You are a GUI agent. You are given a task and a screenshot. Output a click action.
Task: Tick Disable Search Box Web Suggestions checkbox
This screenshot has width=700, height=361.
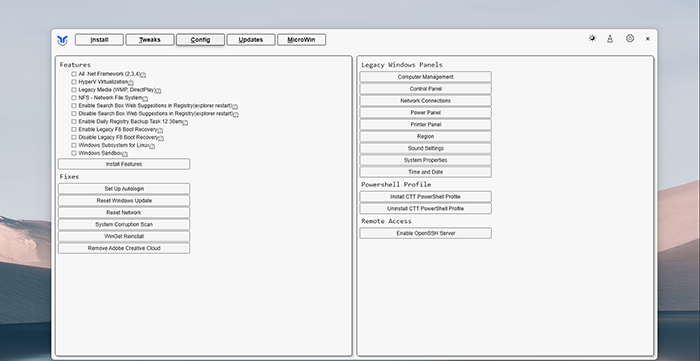pos(74,114)
